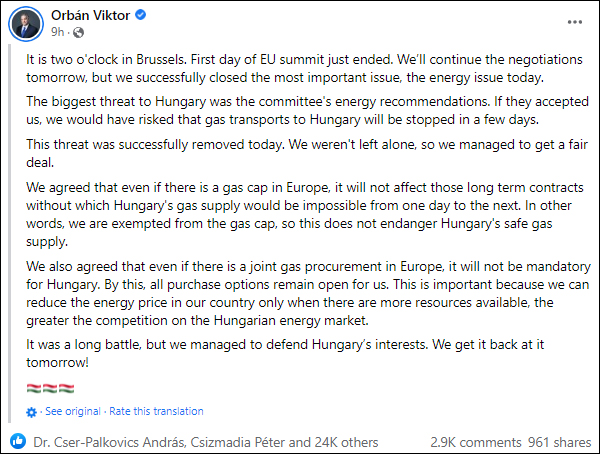Click the blue Like reaction icon
This screenshot has width=600, height=454.
18,441
